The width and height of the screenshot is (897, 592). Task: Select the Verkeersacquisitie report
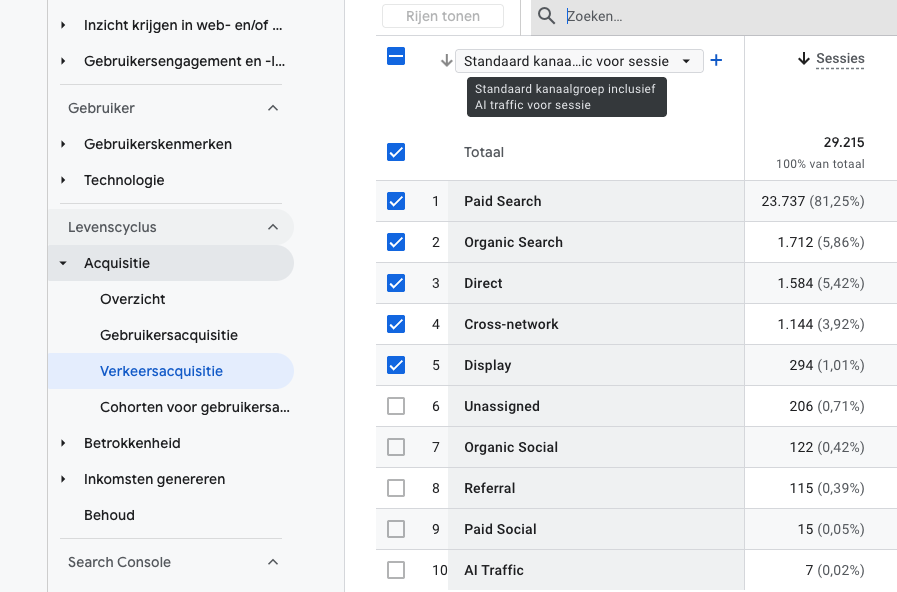(161, 371)
